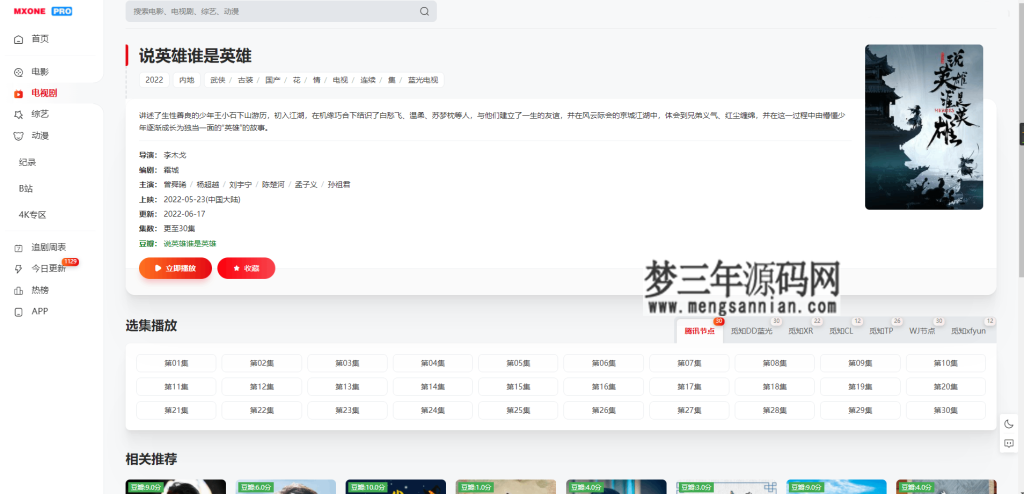Viewport: 1024px width, 494px height.
Task: Play episode 第30集
Action: point(946,410)
